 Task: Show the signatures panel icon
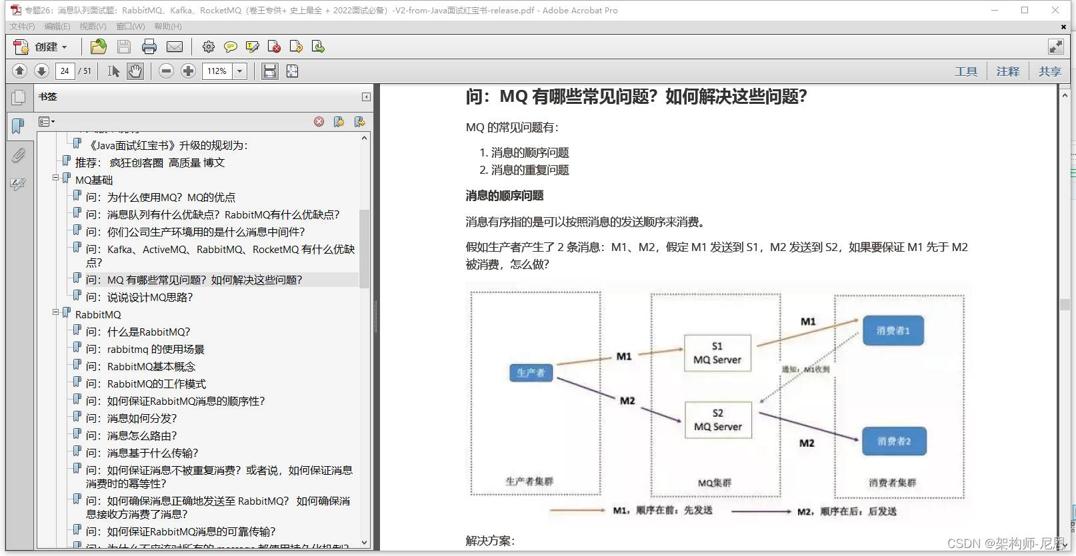coord(18,184)
